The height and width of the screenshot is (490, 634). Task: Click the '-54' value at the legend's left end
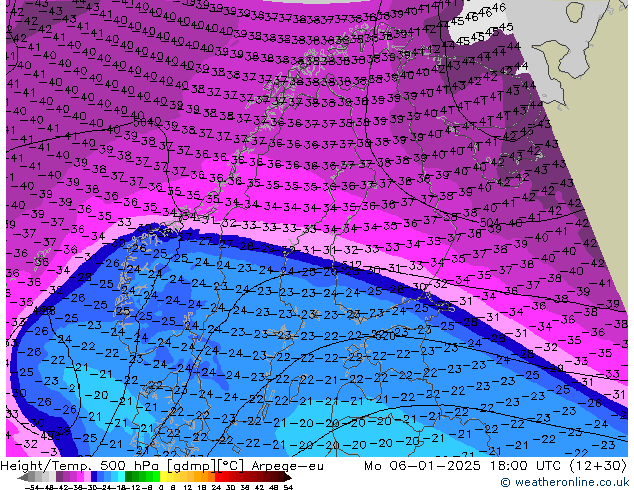(x=32, y=487)
